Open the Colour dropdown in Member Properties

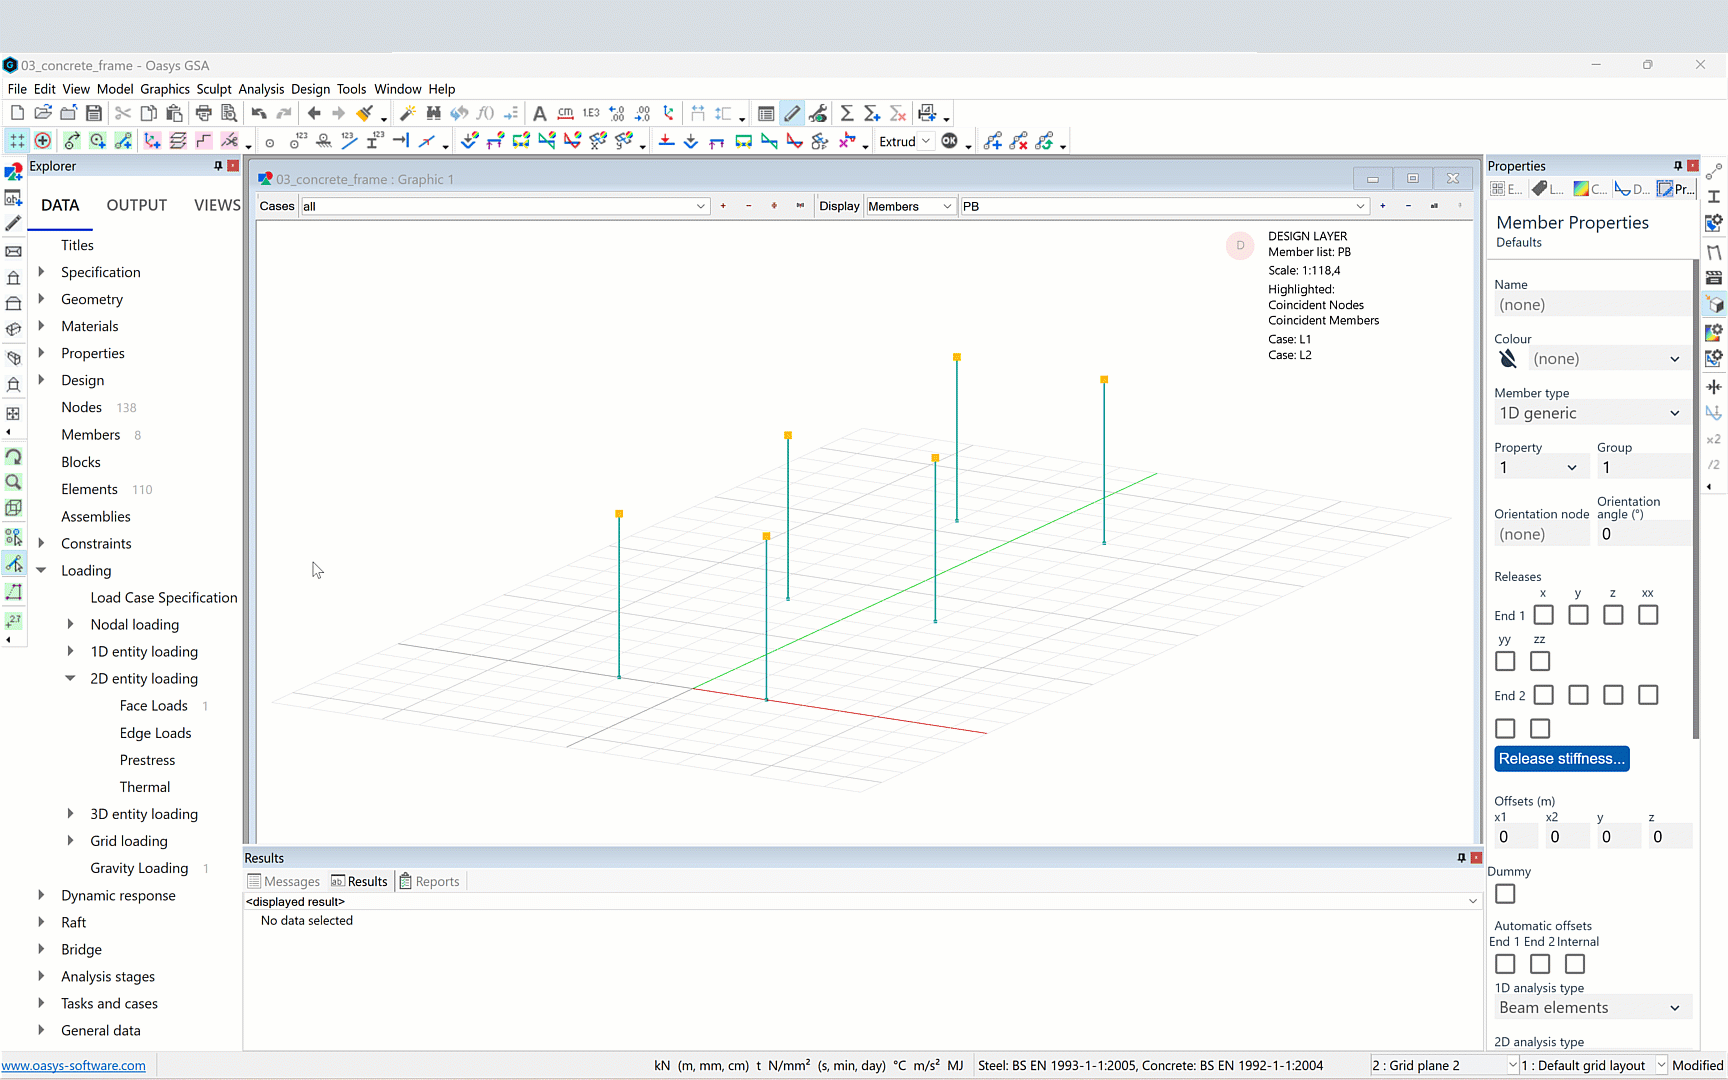[1606, 359]
